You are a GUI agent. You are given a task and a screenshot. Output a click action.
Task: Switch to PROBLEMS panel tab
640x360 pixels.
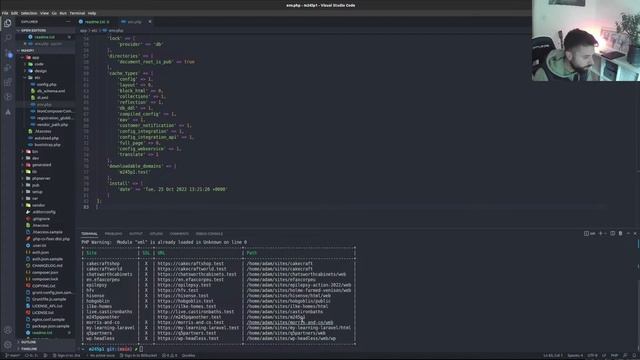coord(113,234)
